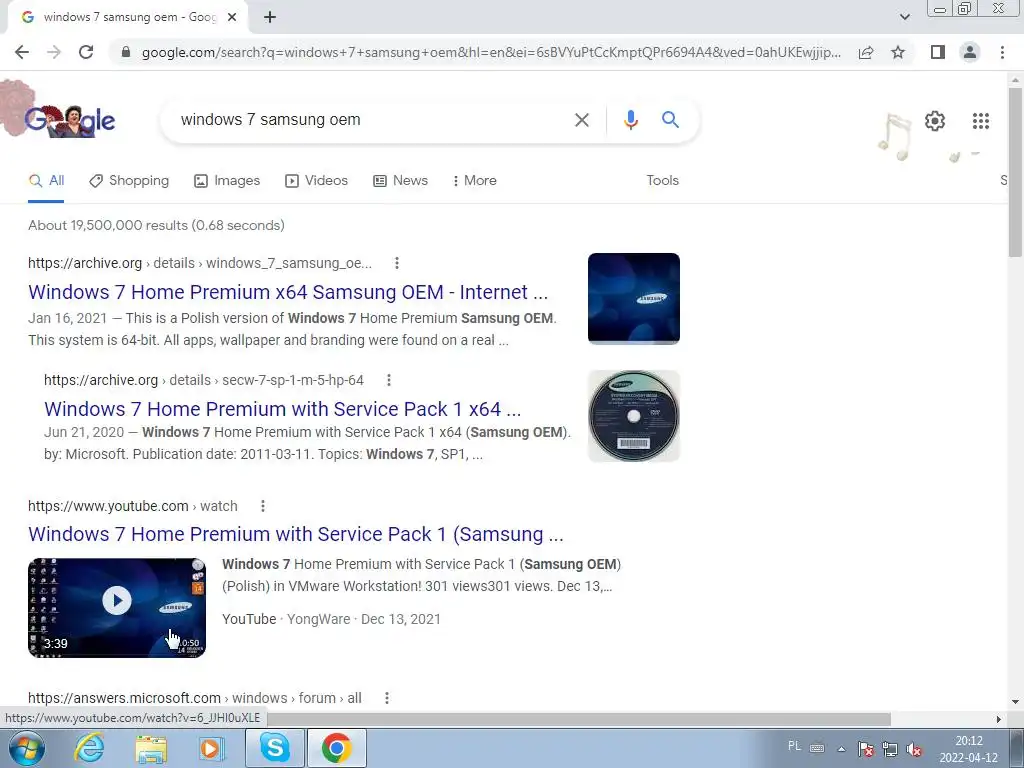Play the YouTube video thumbnail
The height and width of the screenshot is (768, 1024).
pyautogui.click(x=117, y=607)
